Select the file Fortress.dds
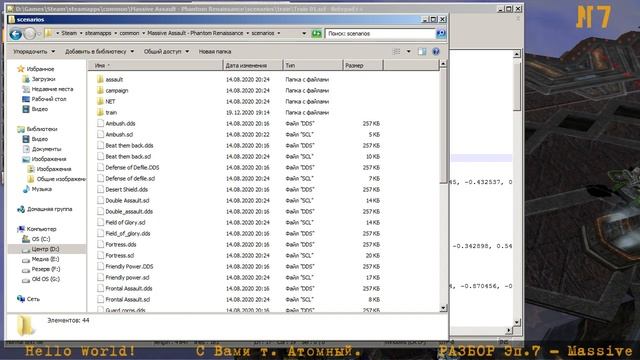The width and height of the screenshot is (640, 360). 121,244
